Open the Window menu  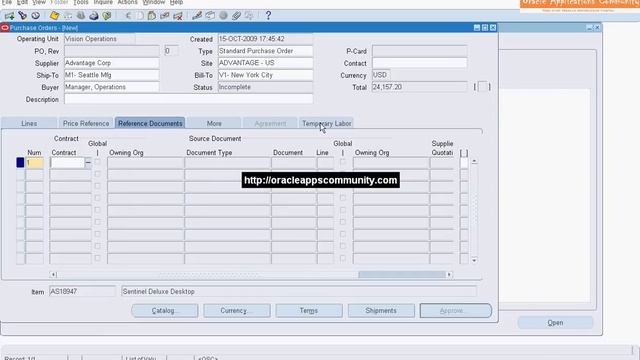[153, 2]
